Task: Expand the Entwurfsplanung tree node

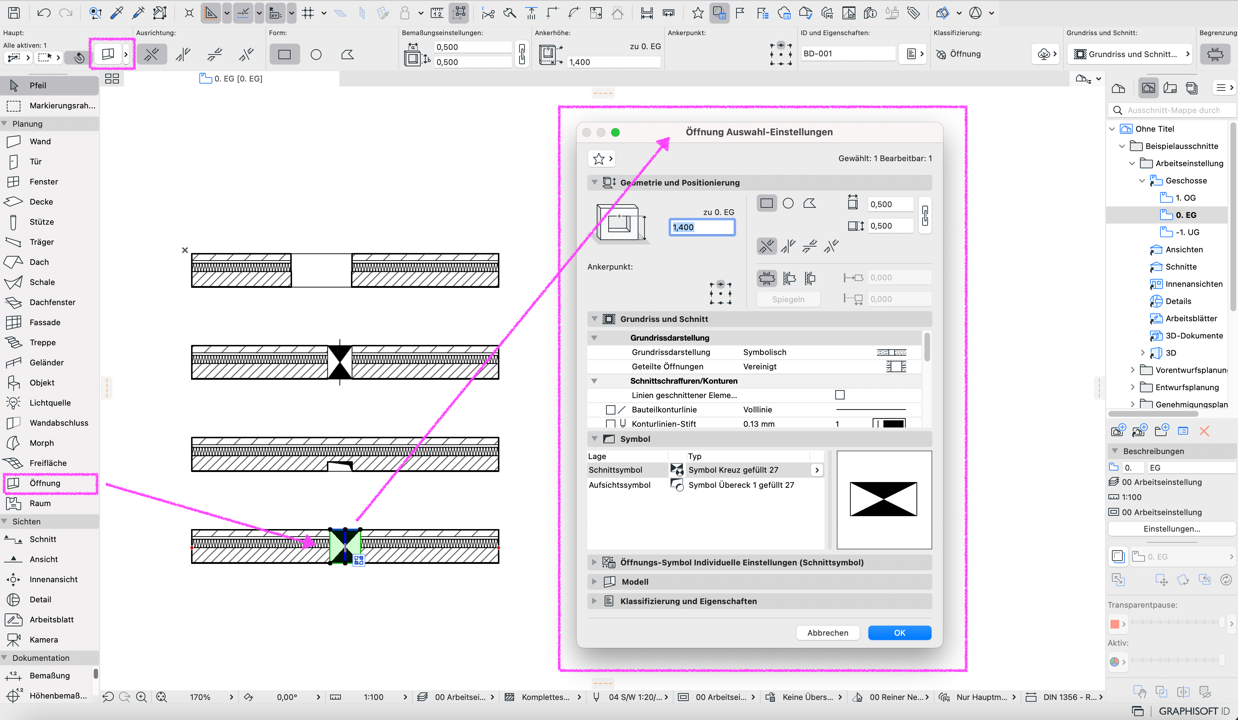Action: pyautogui.click(x=1133, y=387)
